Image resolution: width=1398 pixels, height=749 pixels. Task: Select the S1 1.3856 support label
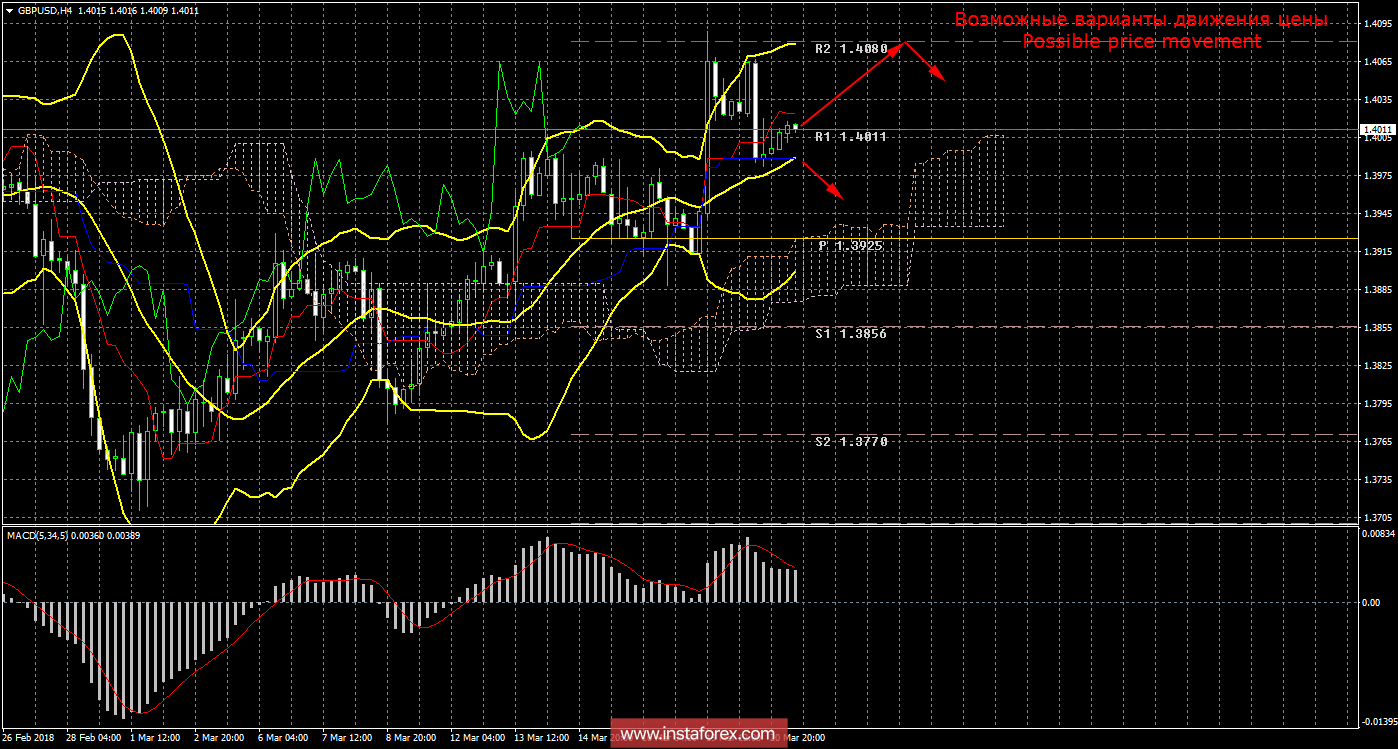click(851, 333)
